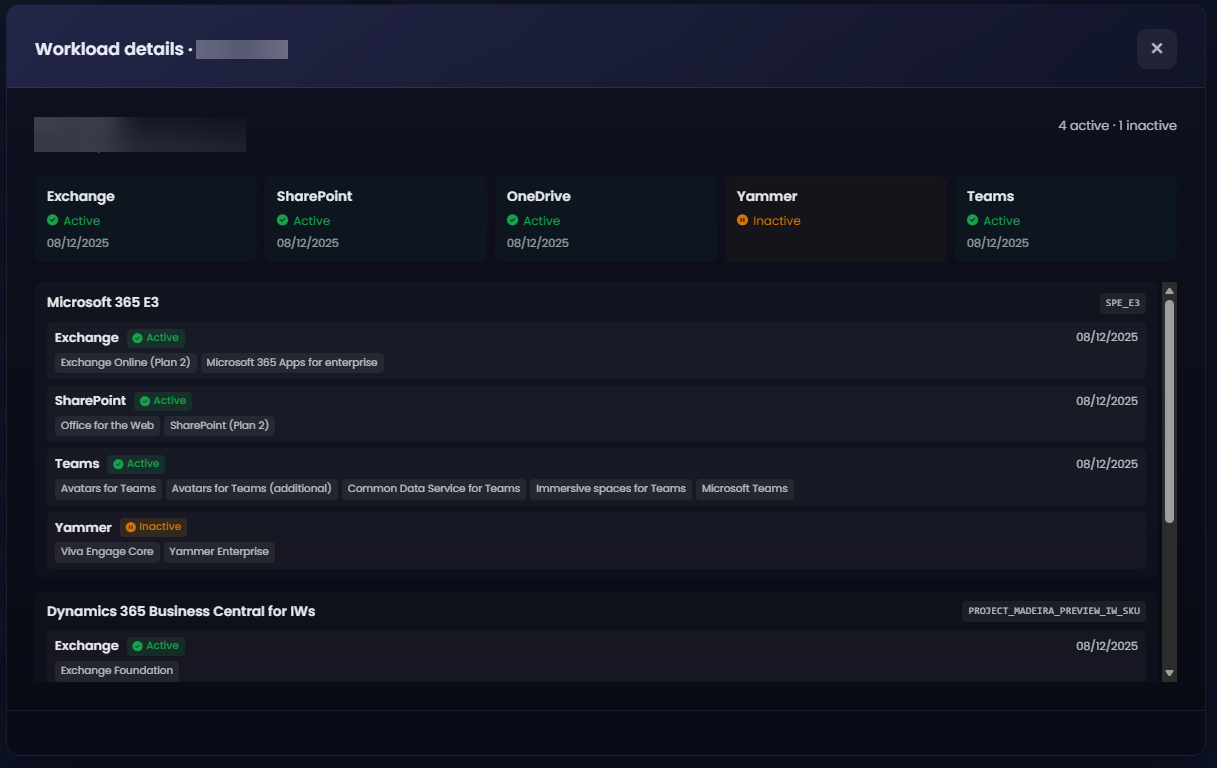This screenshot has height=768, width=1217.
Task: Select the OneDrive workload card
Action: pyautogui.click(x=606, y=219)
